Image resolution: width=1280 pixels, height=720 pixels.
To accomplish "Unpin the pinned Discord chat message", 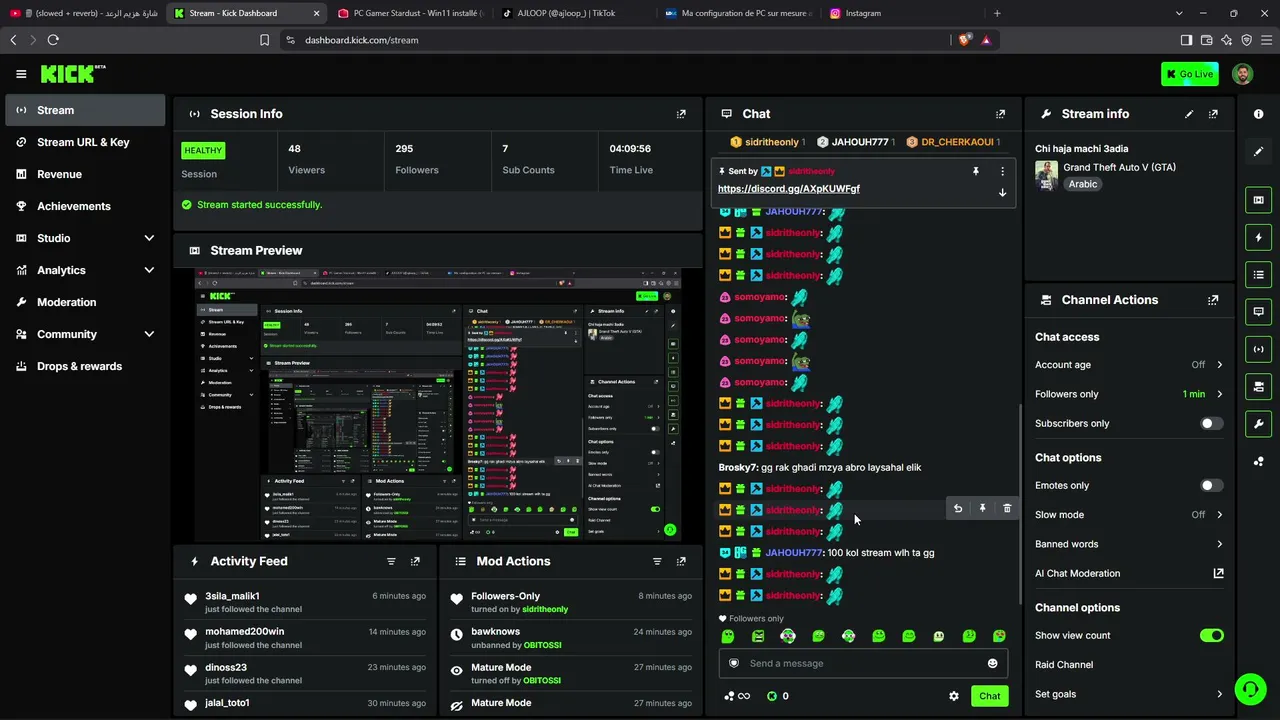I will 976,171.
